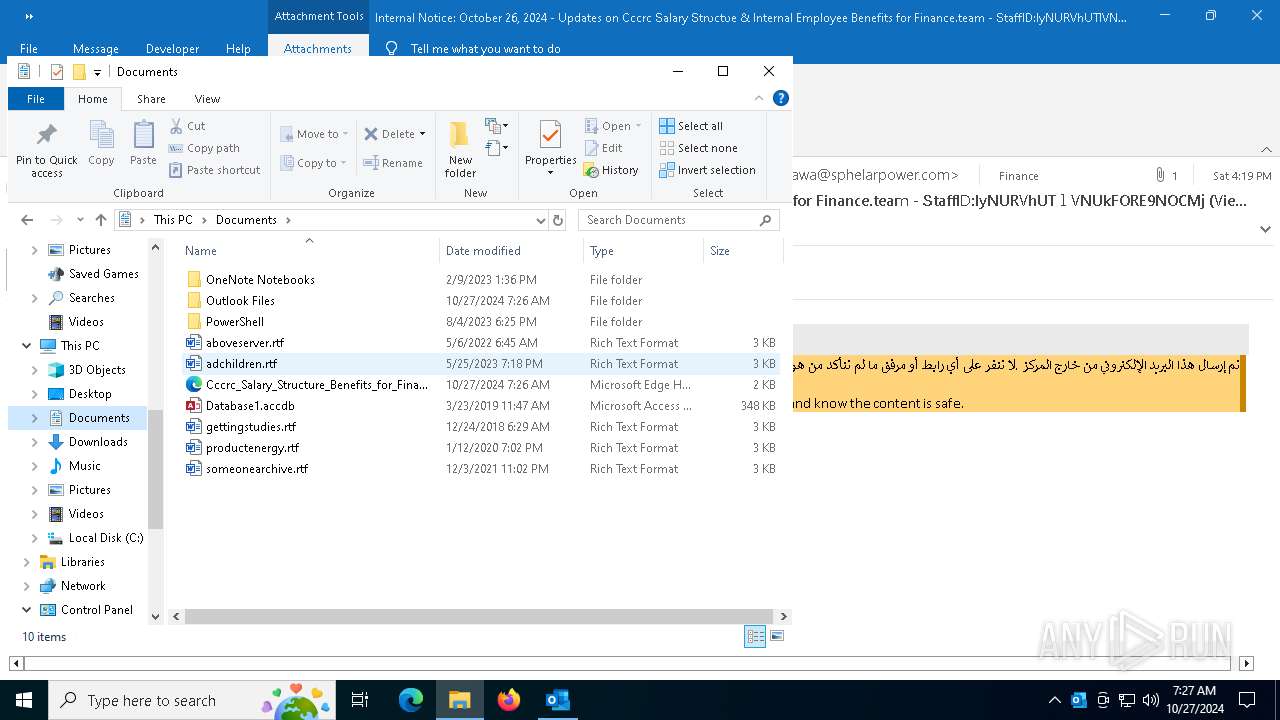Click the Back navigation arrow
1280x720 pixels.
click(27, 220)
